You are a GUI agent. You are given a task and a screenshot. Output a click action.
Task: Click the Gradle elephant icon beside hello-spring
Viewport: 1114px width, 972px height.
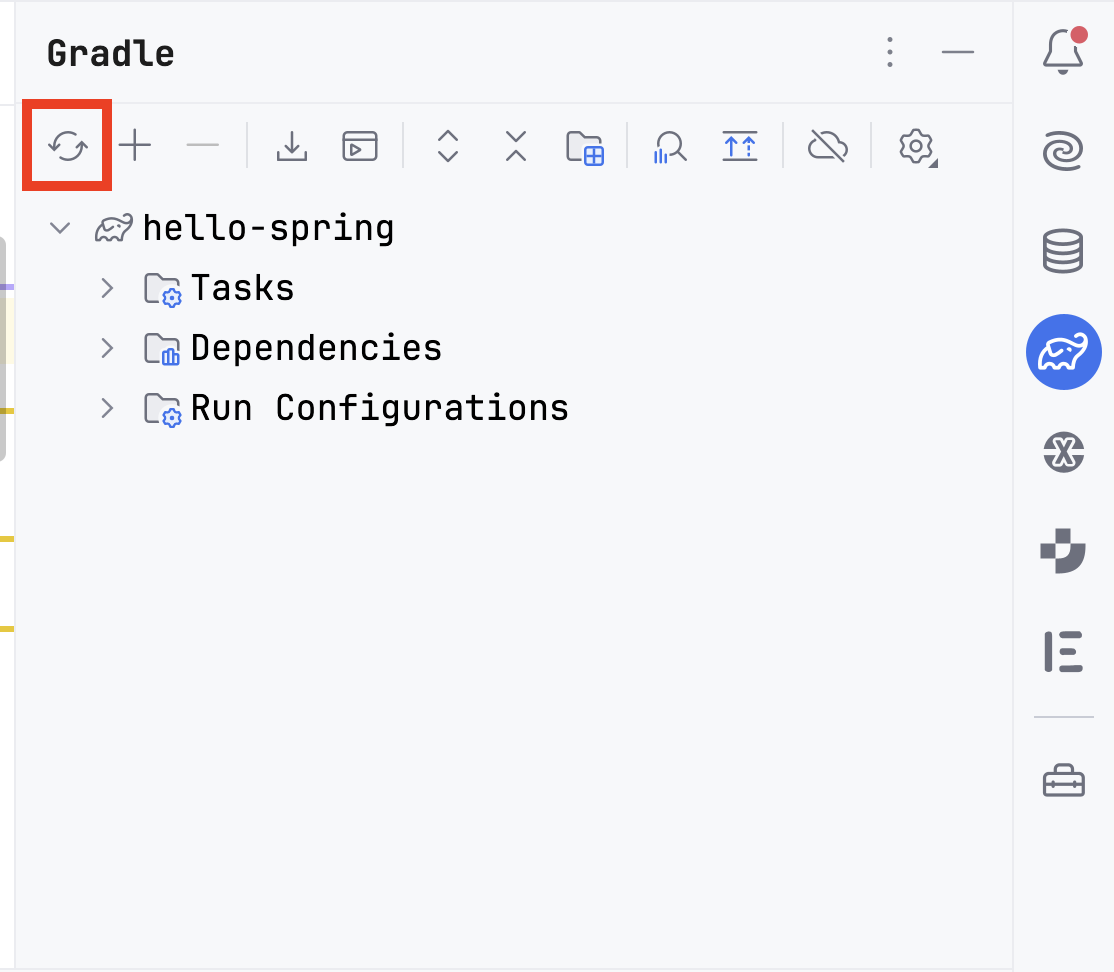click(114, 228)
